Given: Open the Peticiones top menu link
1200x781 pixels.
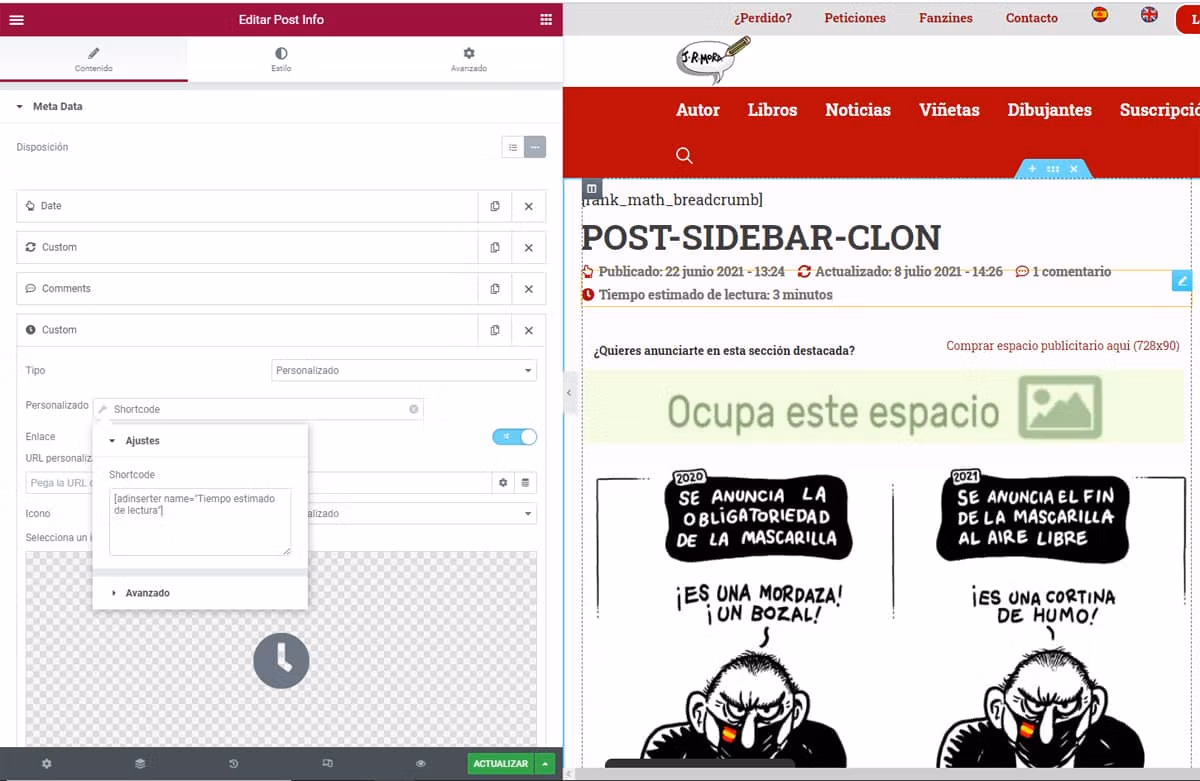Looking at the screenshot, I should pos(855,18).
